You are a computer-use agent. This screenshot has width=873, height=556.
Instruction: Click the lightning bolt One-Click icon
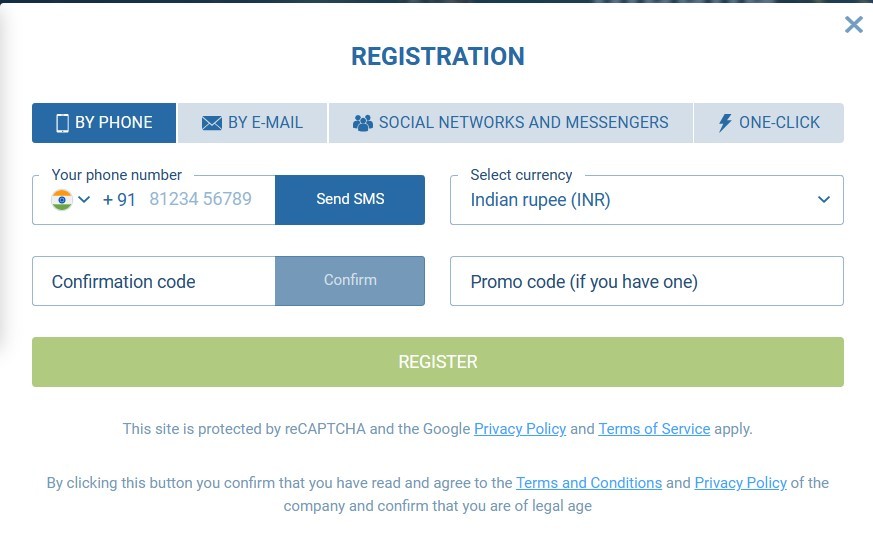click(x=724, y=123)
